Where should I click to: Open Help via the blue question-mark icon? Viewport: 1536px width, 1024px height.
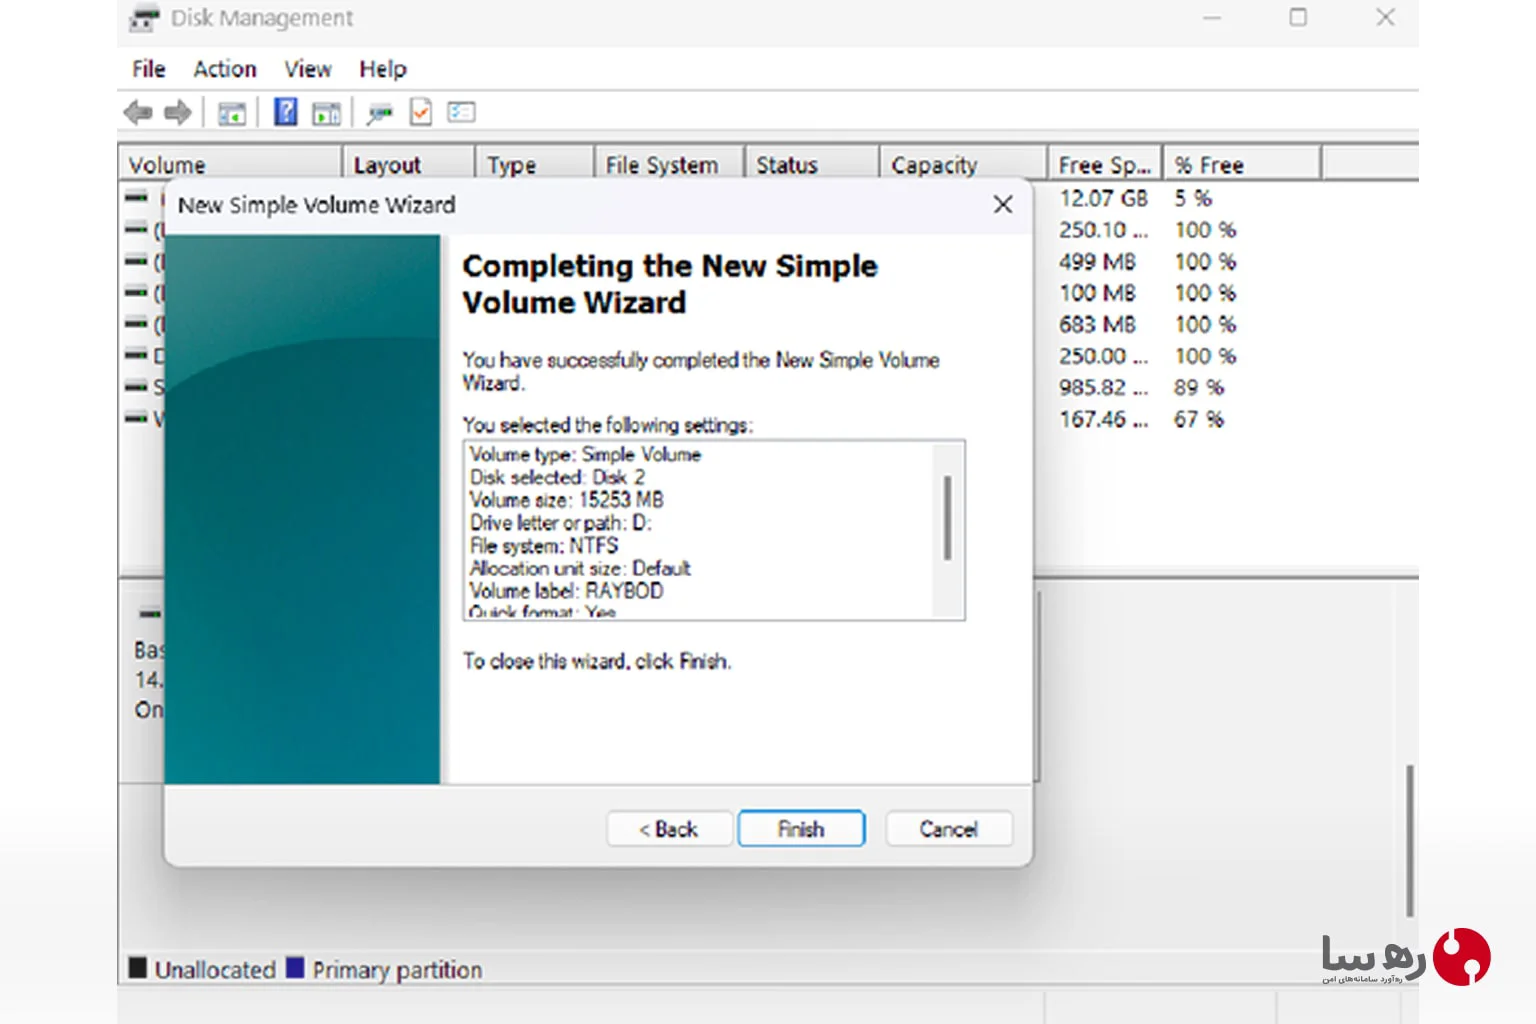coord(286,112)
